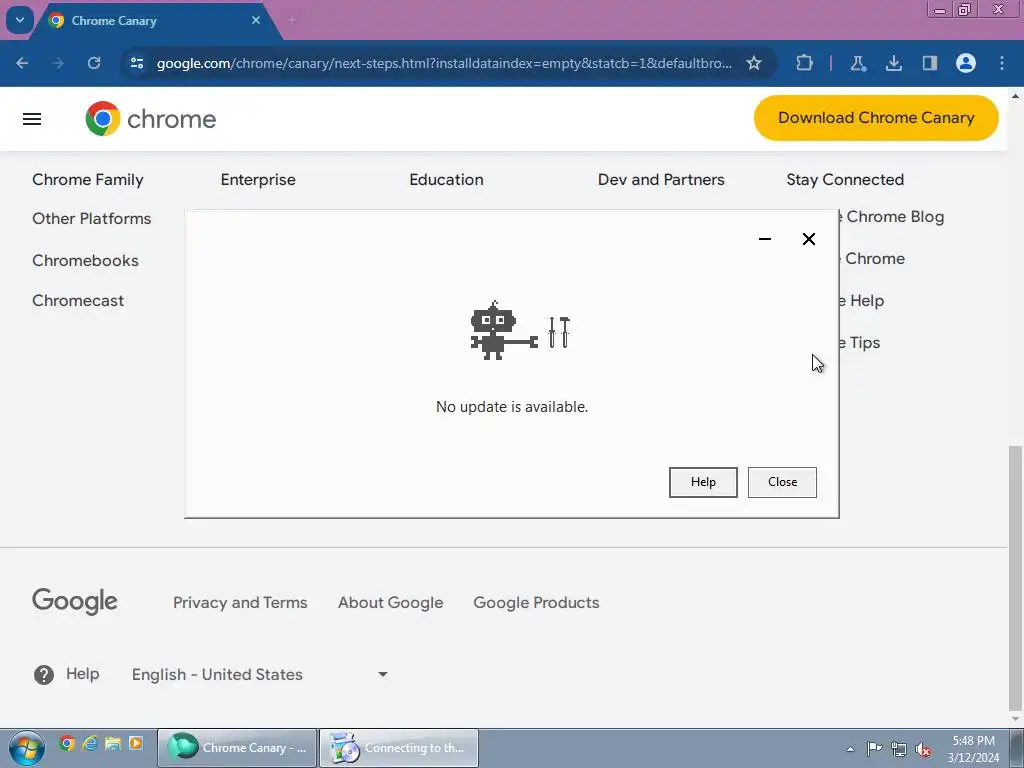The image size is (1024, 768).
Task: Open the English - United States language dropdown
Action: 260,675
